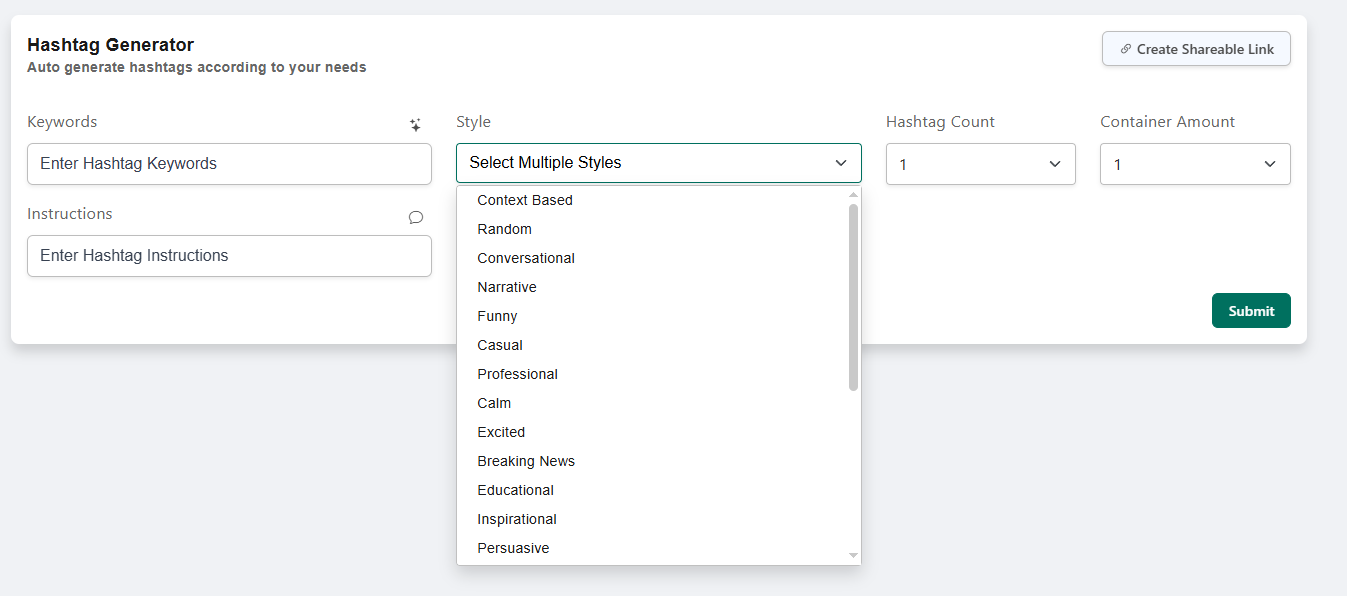1347x596 pixels.
Task: Select the Professional style option
Action: 517,374
